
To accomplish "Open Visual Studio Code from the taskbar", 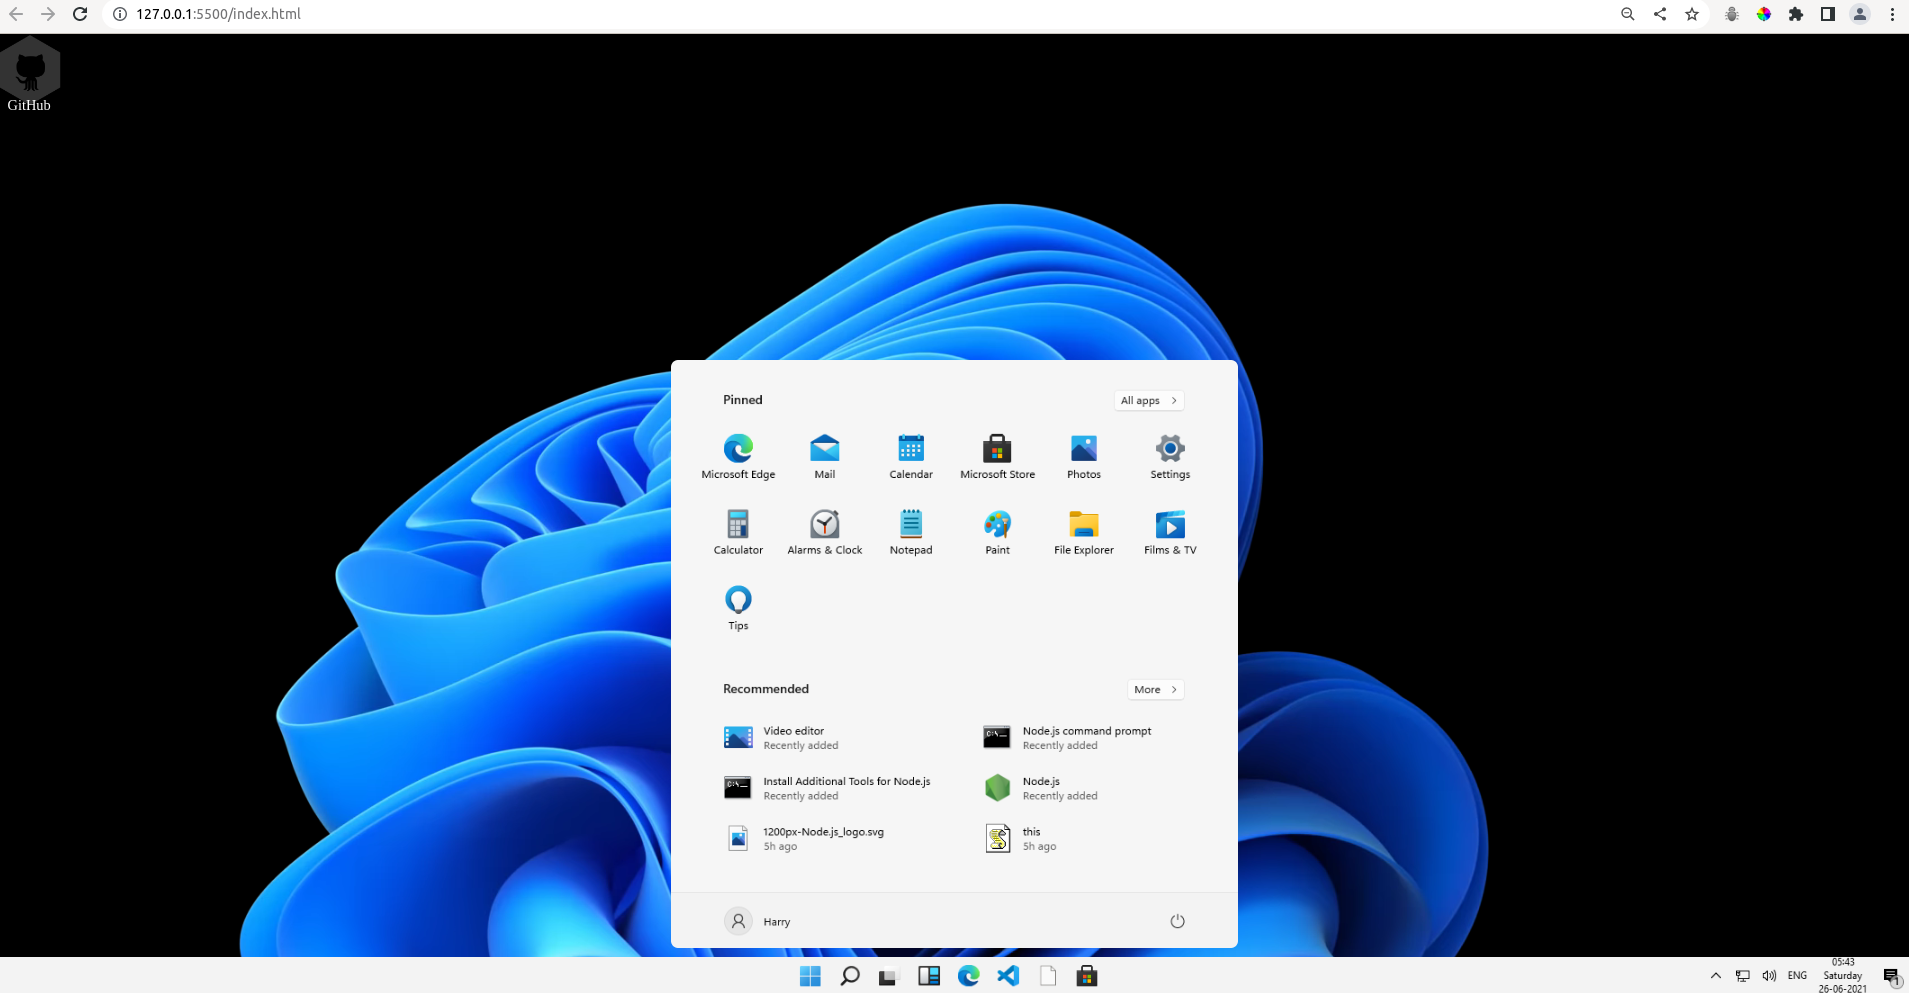I will click(1008, 975).
